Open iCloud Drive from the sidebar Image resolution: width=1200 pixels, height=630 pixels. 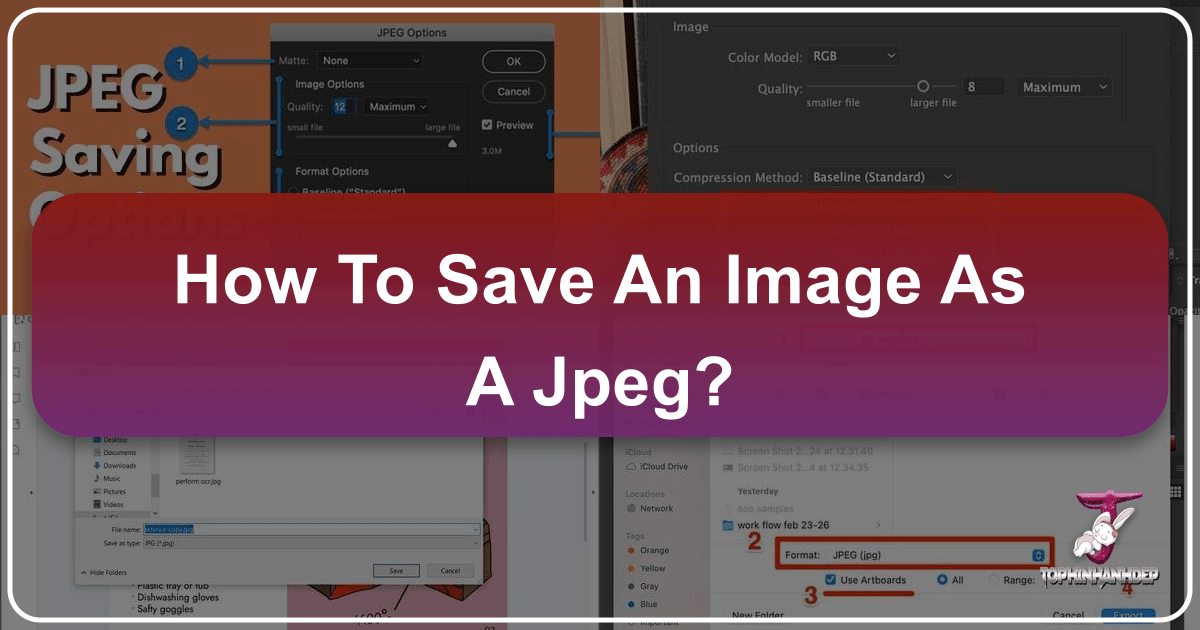[x=662, y=465]
